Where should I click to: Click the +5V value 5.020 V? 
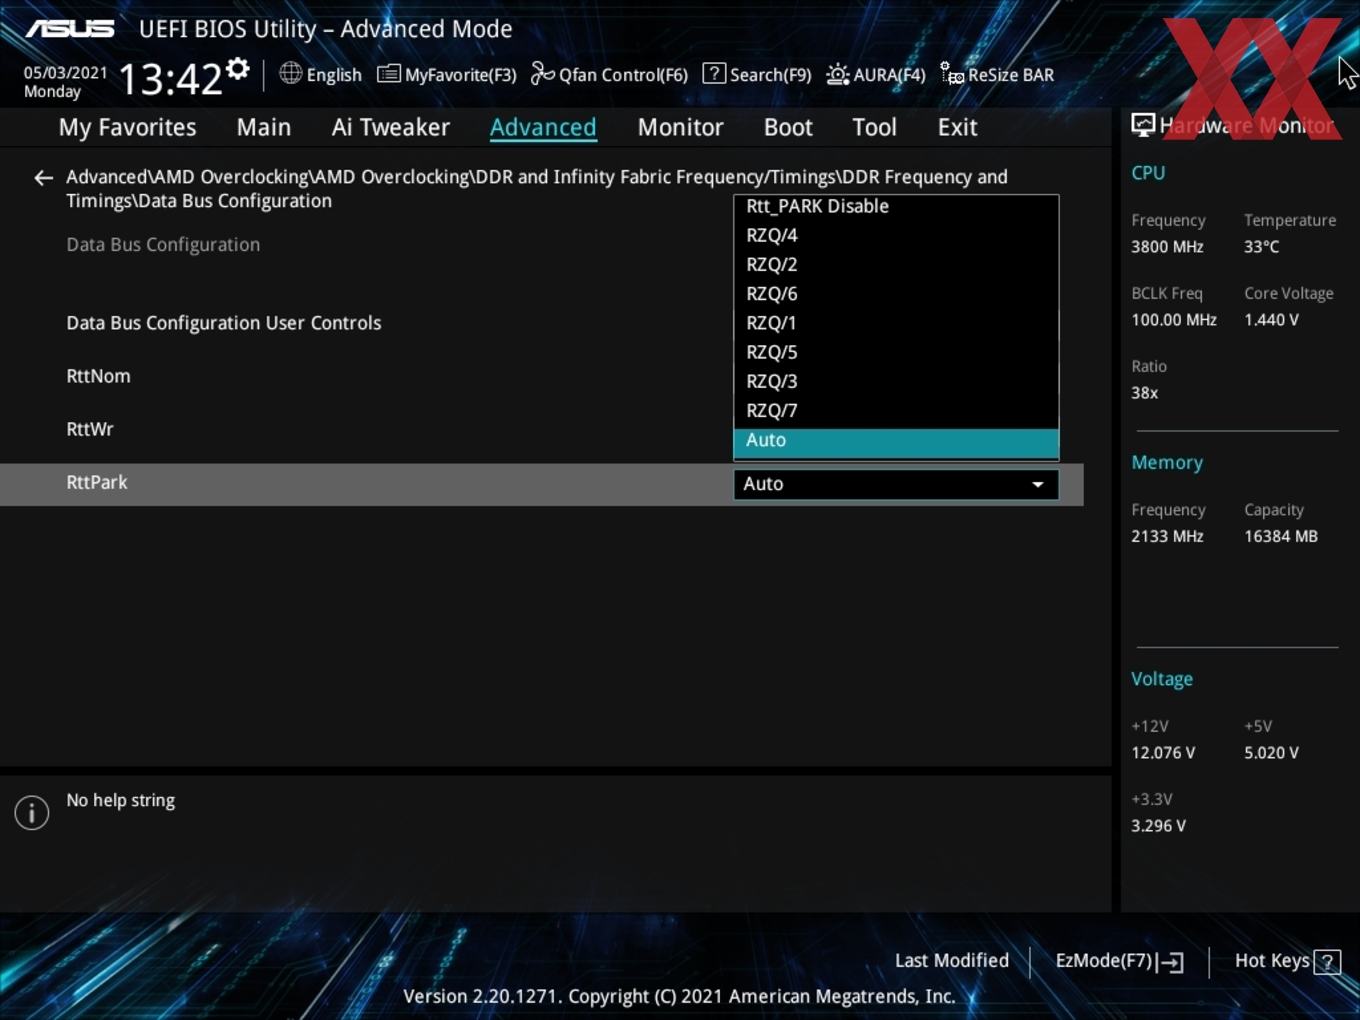point(1271,753)
